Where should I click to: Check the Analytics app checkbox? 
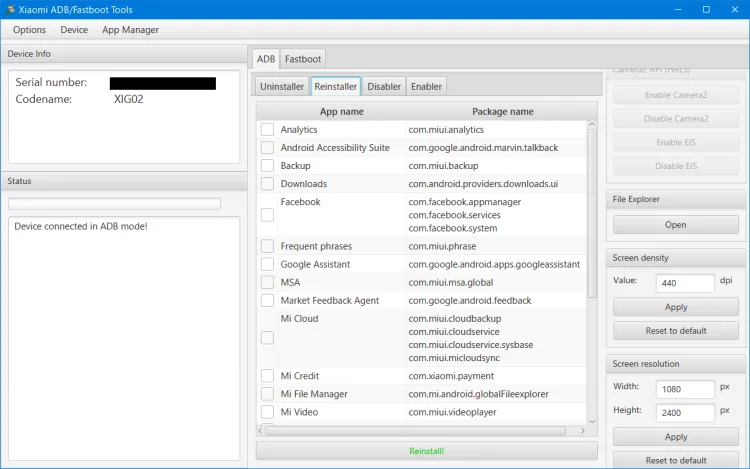pos(267,130)
